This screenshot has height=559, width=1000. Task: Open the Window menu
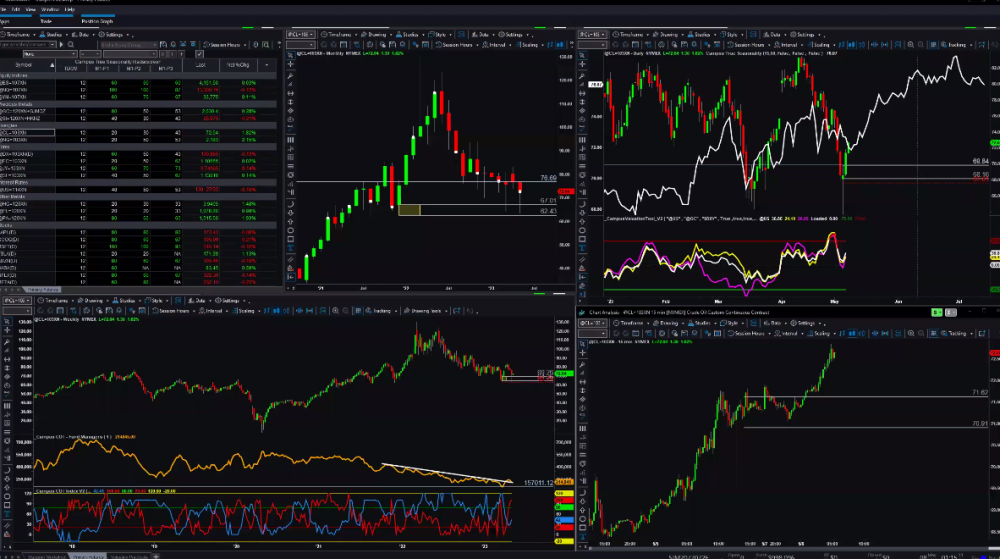pos(50,10)
